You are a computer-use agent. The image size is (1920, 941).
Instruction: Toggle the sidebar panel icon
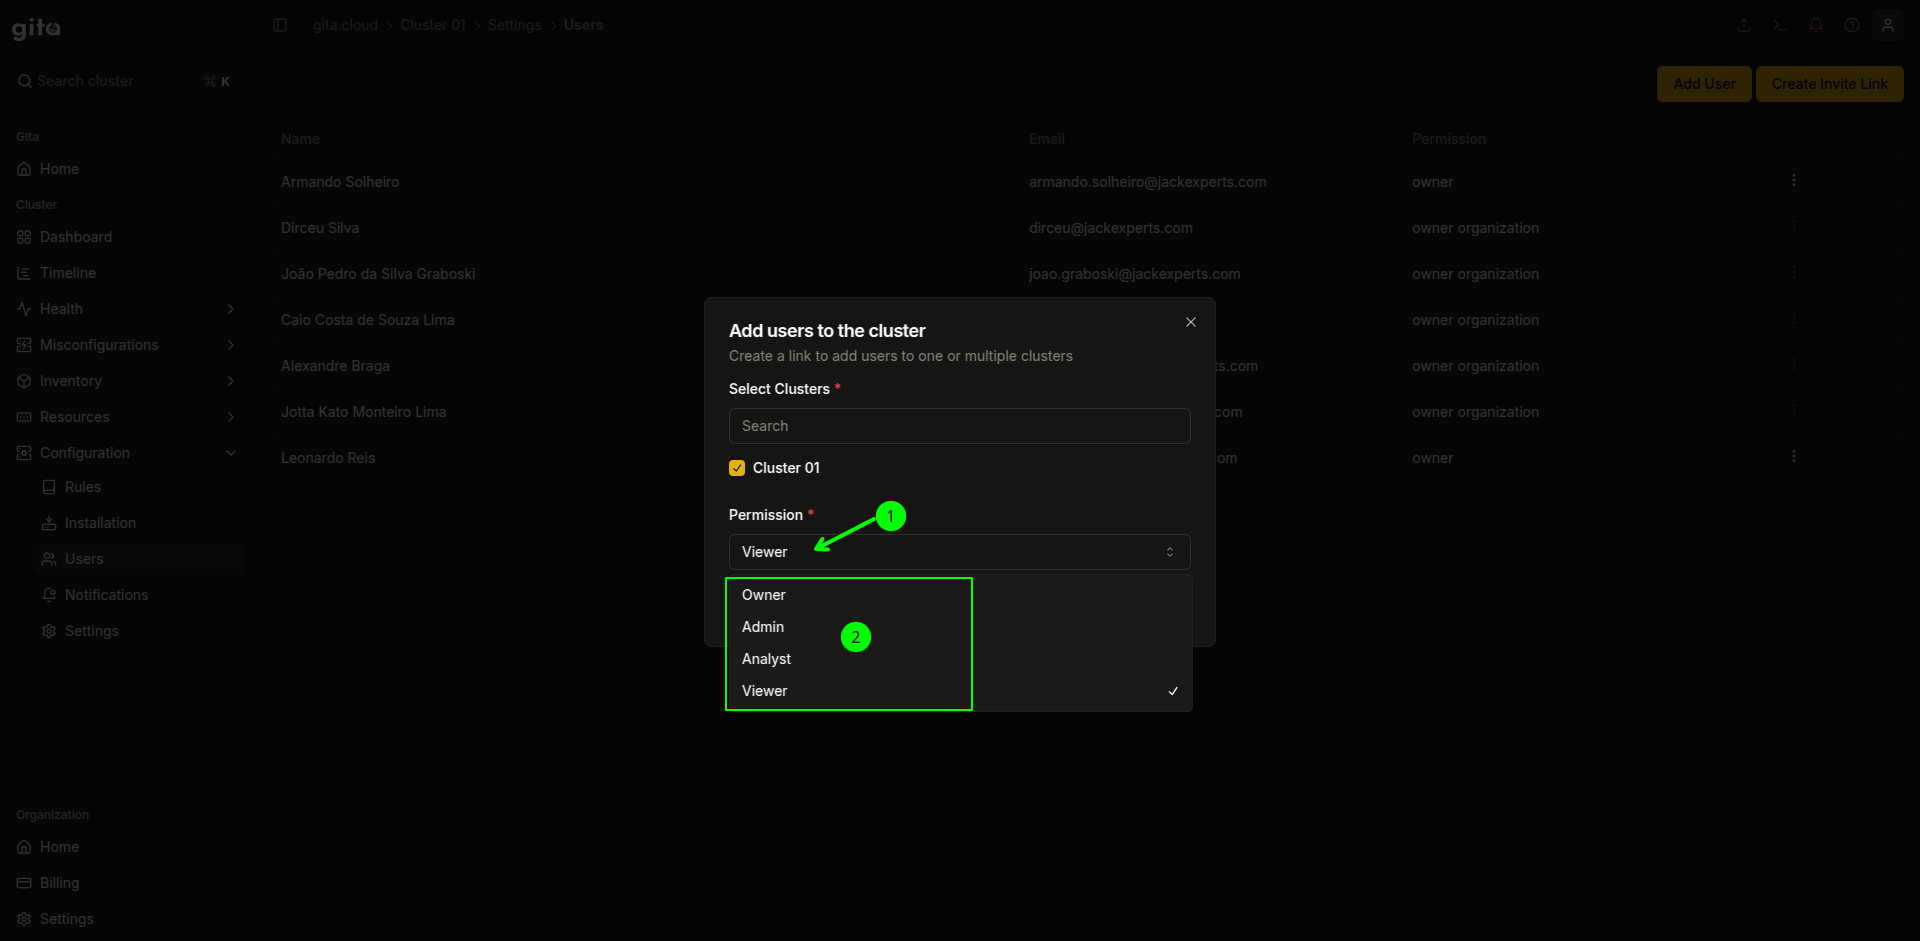[280, 25]
